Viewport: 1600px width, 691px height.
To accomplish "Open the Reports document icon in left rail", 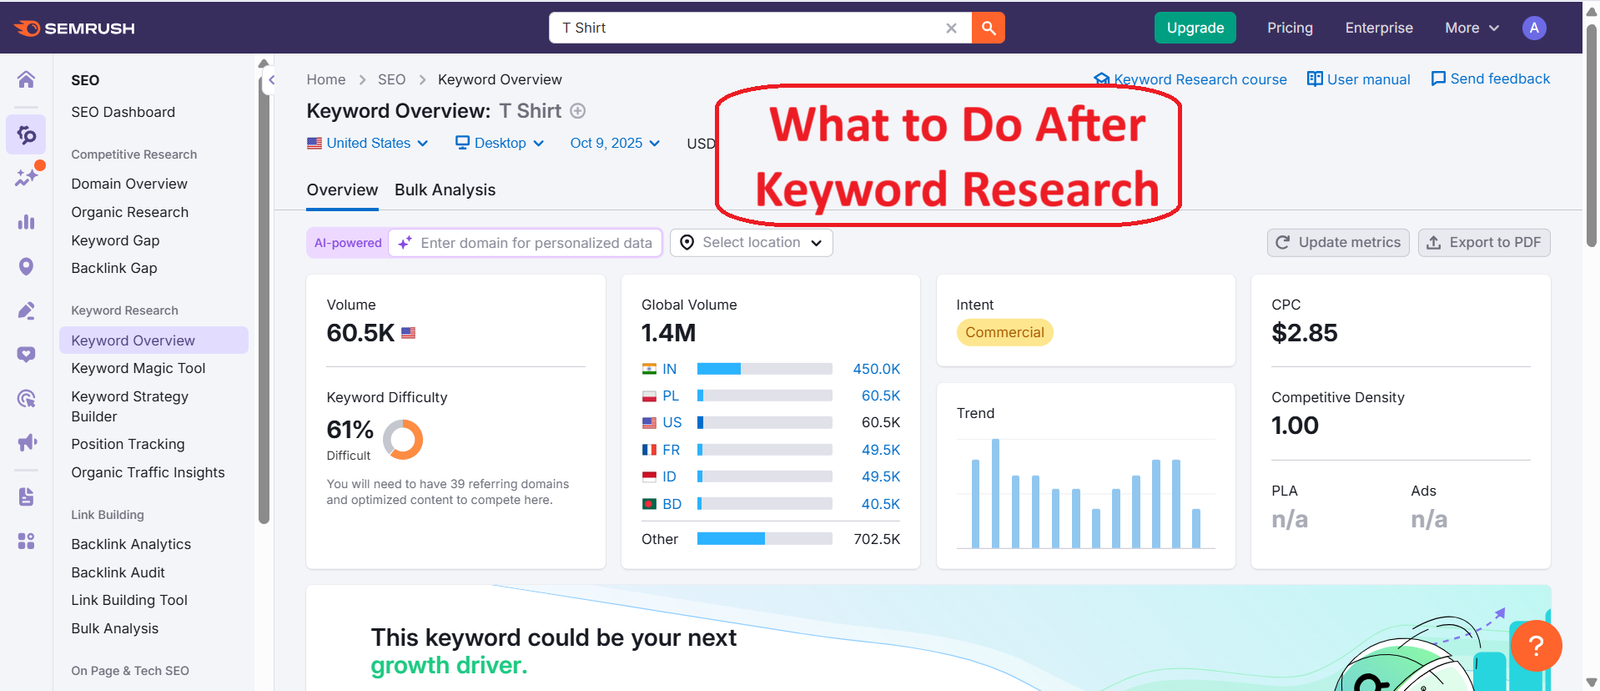I will click(26, 496).
